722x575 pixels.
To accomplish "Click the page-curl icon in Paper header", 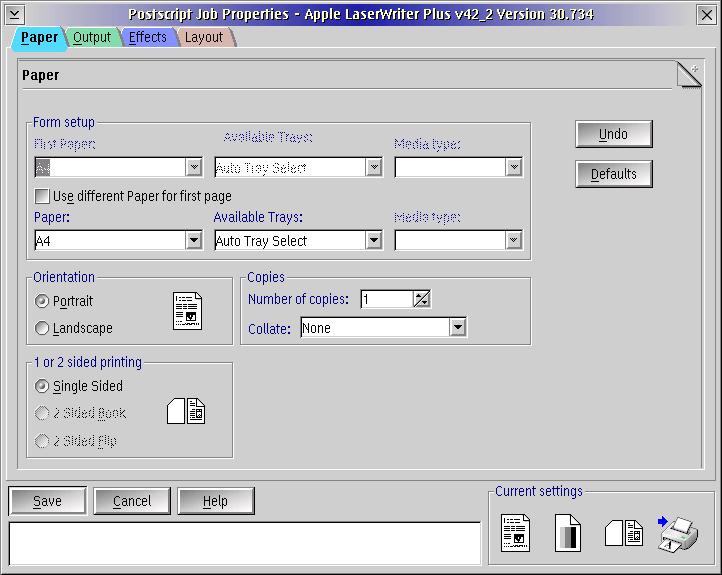I will click(689, 75).
